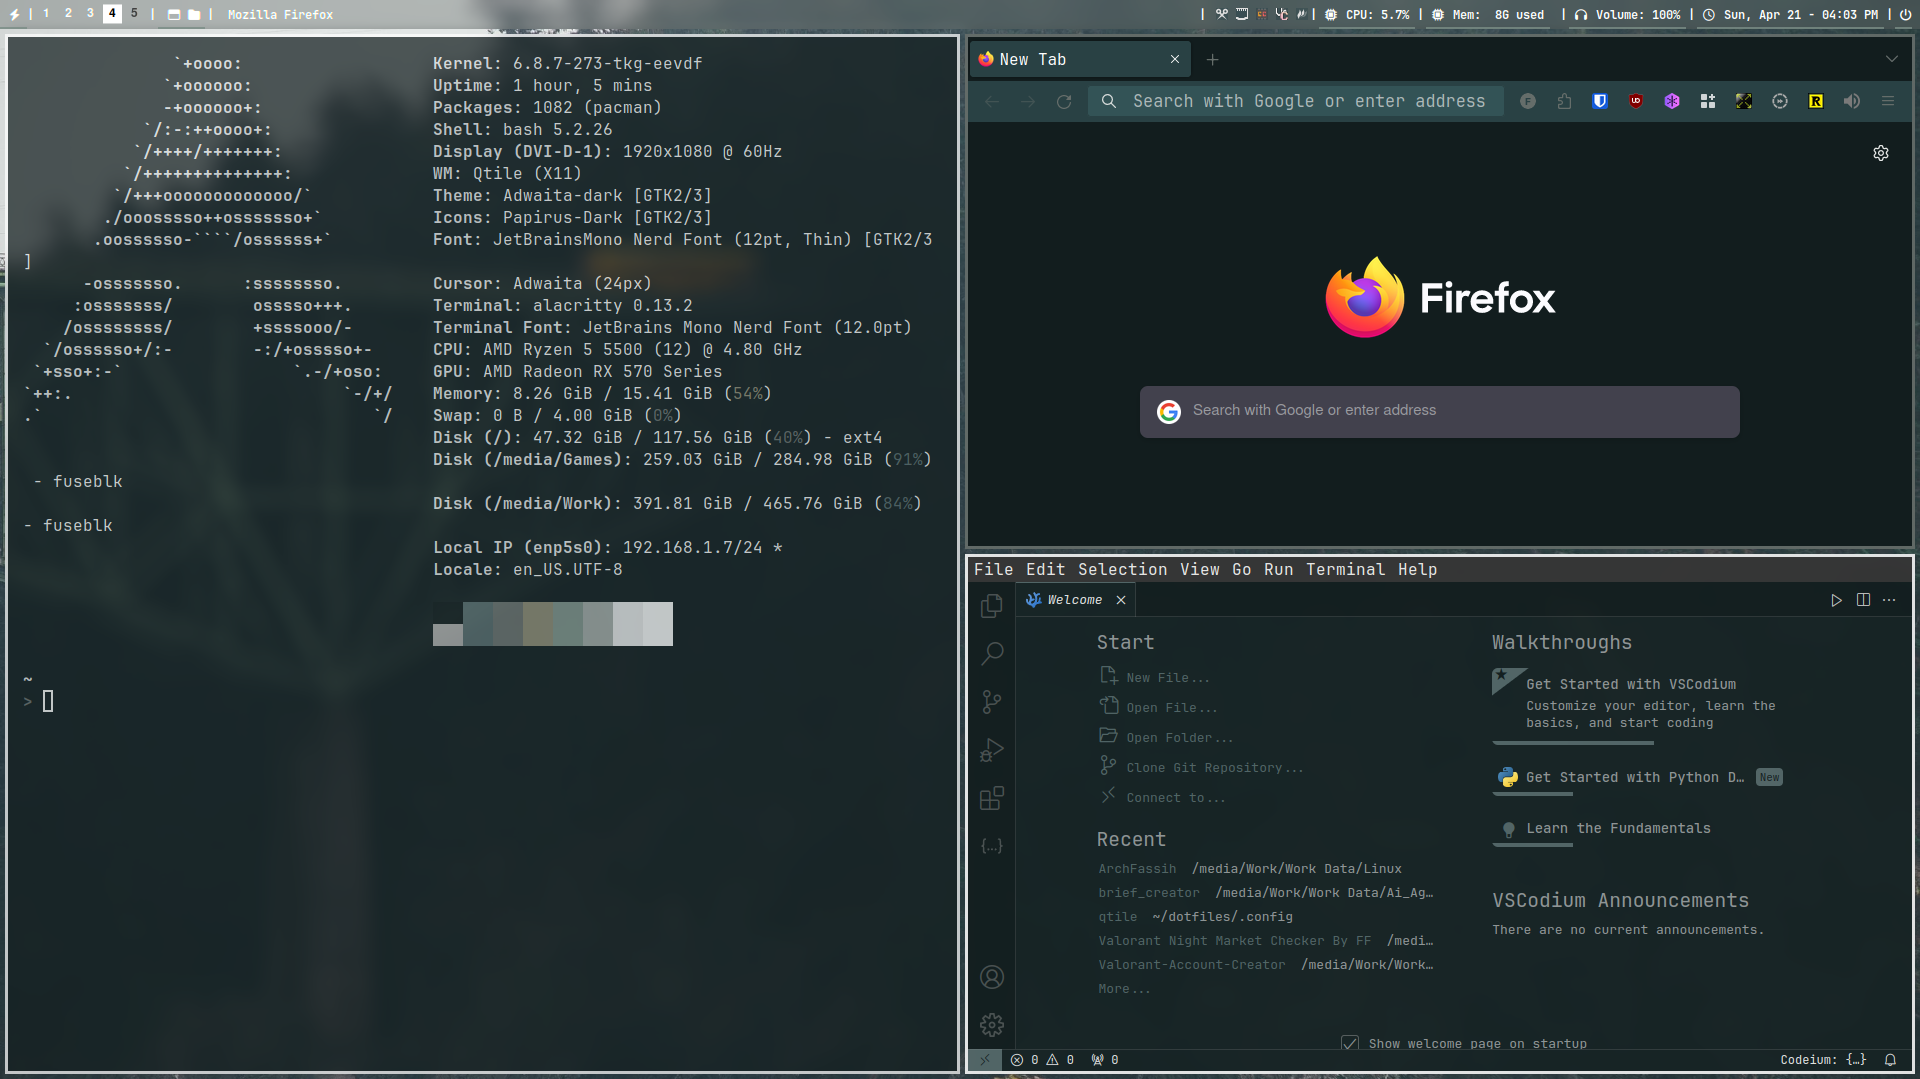Click the Firefox address bar
1920x1079 pixels.
coord(1295,101)
